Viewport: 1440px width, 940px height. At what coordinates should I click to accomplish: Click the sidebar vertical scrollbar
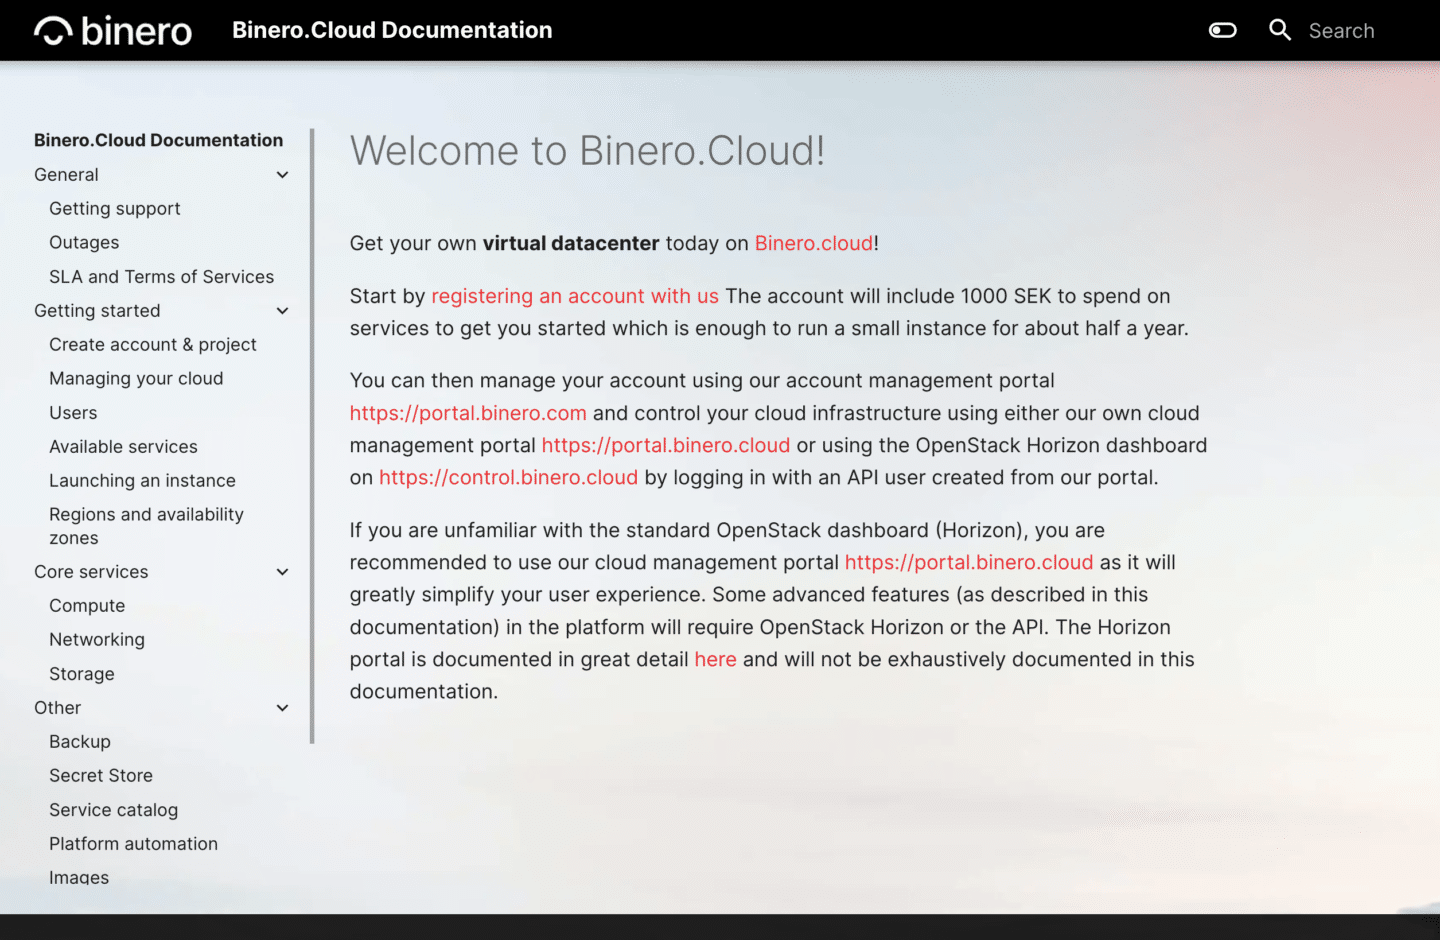point(312,435)
